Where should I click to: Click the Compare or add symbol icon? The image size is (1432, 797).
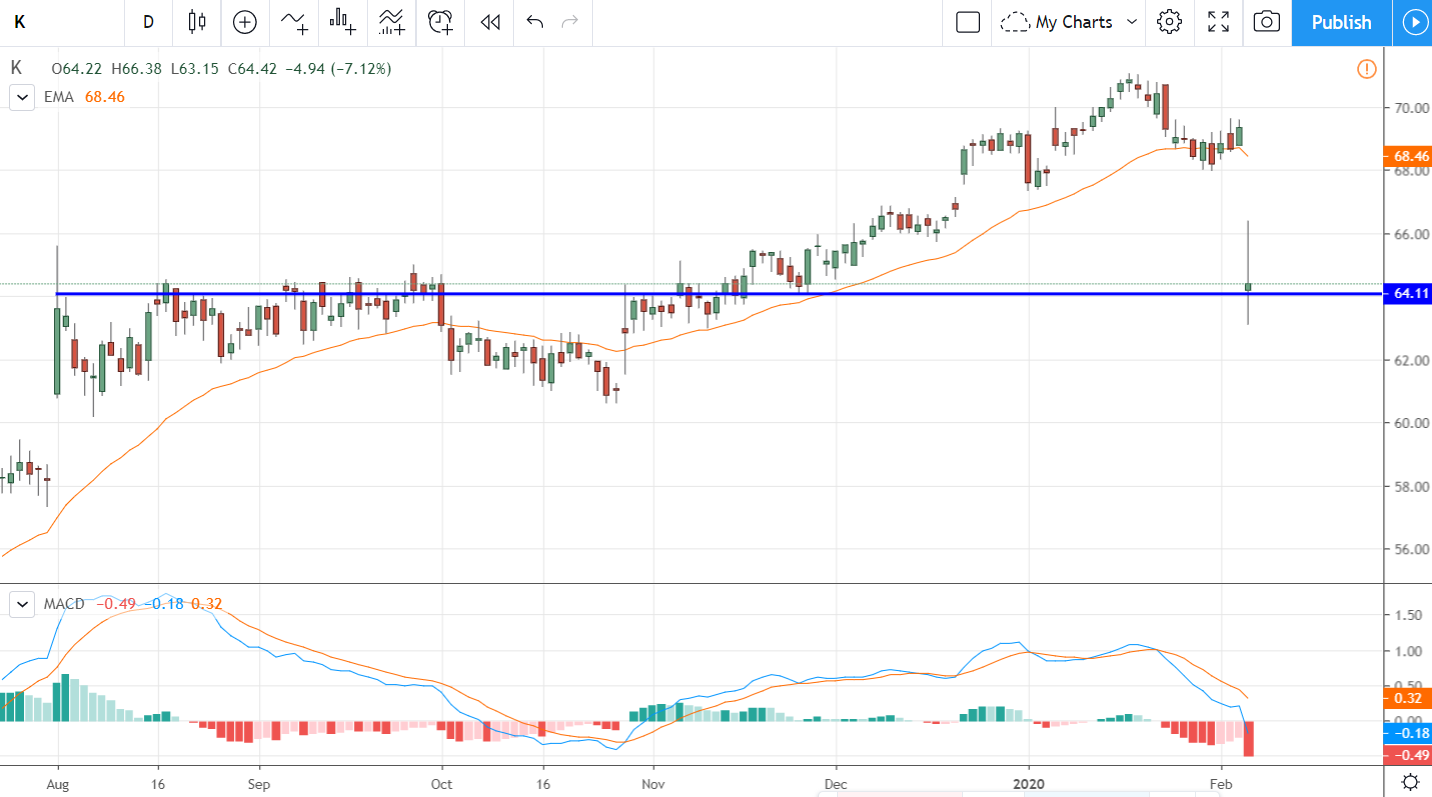[x=245, y=22]
